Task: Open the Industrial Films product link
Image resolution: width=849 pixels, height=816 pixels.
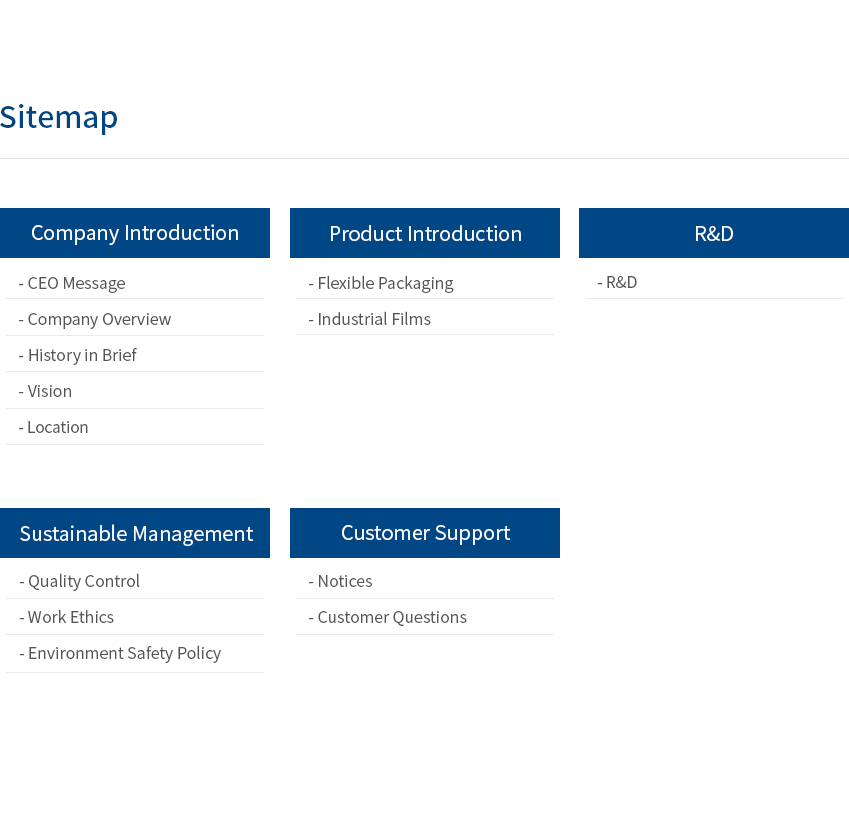Action: 370,319
